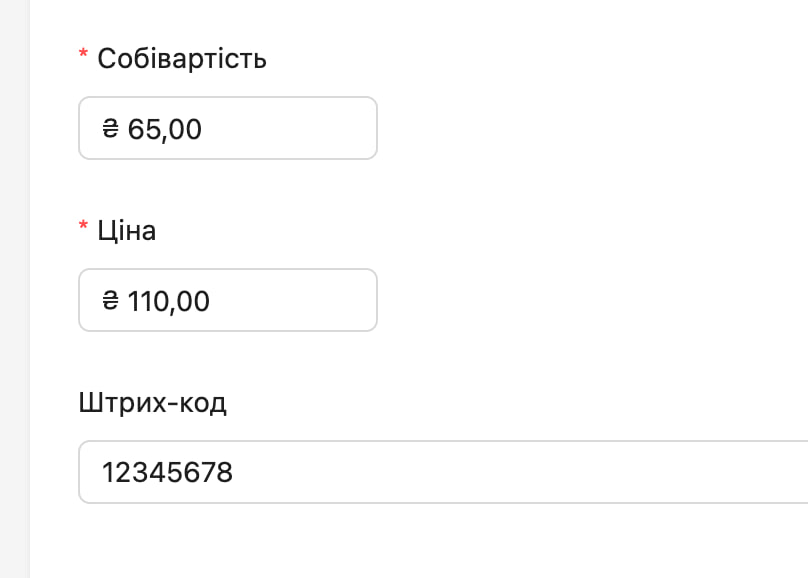Screen dimensions: 808x578
Task: Select the Штрих-код field label
Action: coord(153,402)
